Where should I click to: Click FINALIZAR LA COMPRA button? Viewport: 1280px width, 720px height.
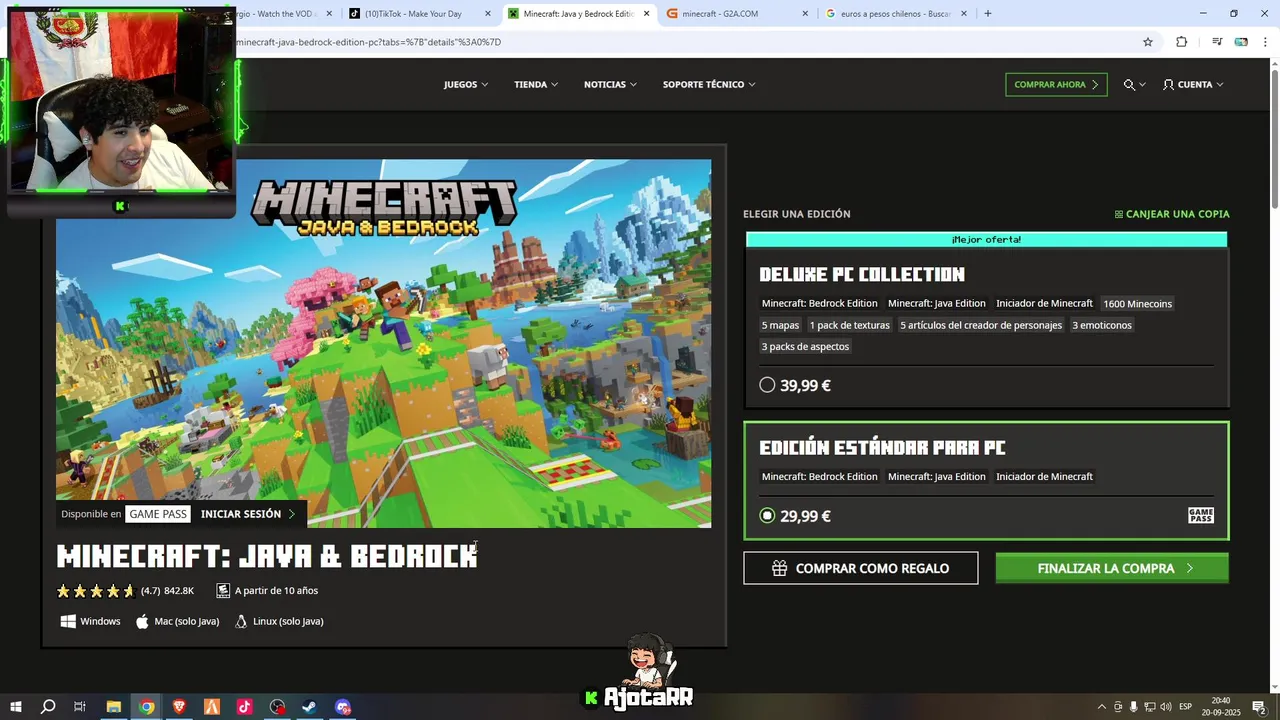pyautogui.click(x=1112, y=568)
